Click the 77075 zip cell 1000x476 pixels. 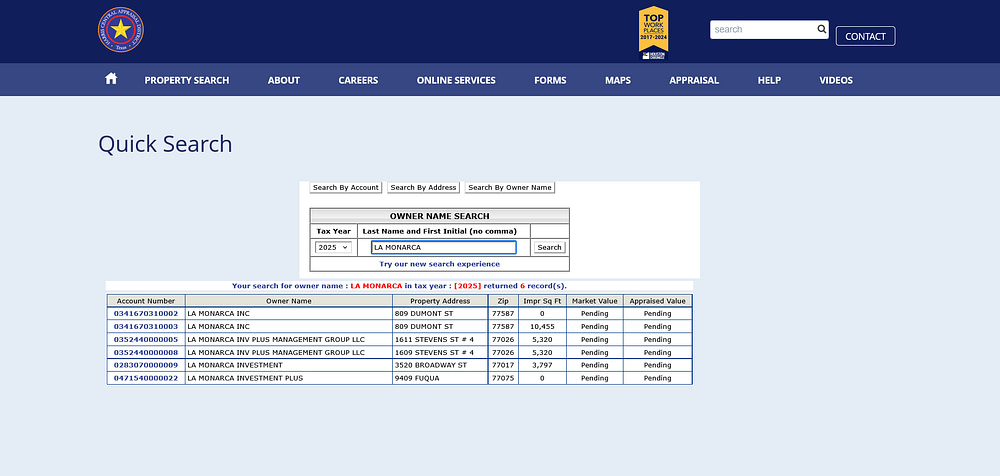point(503,378)
